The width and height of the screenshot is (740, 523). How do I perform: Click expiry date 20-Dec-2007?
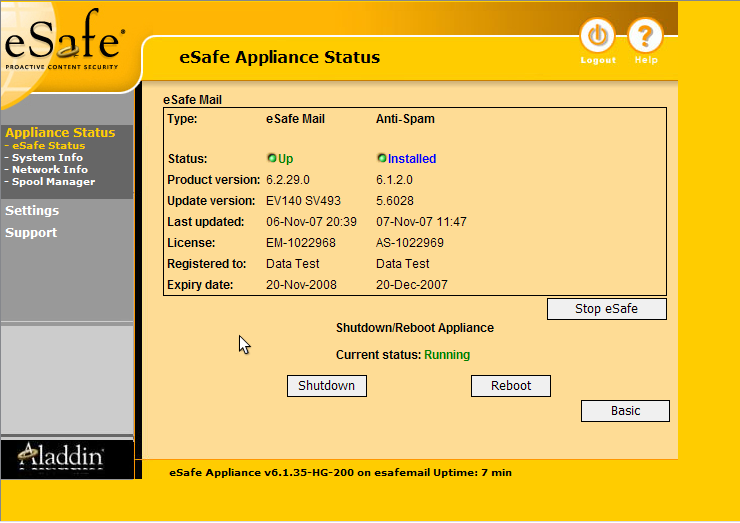pyautogui.click(x=412, y=285)
